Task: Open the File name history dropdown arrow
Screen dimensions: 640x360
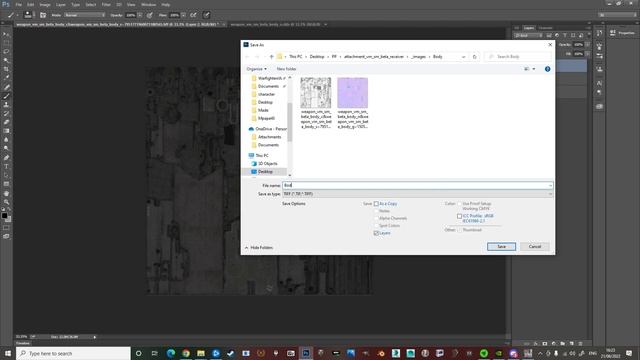Action: (550, 185)
